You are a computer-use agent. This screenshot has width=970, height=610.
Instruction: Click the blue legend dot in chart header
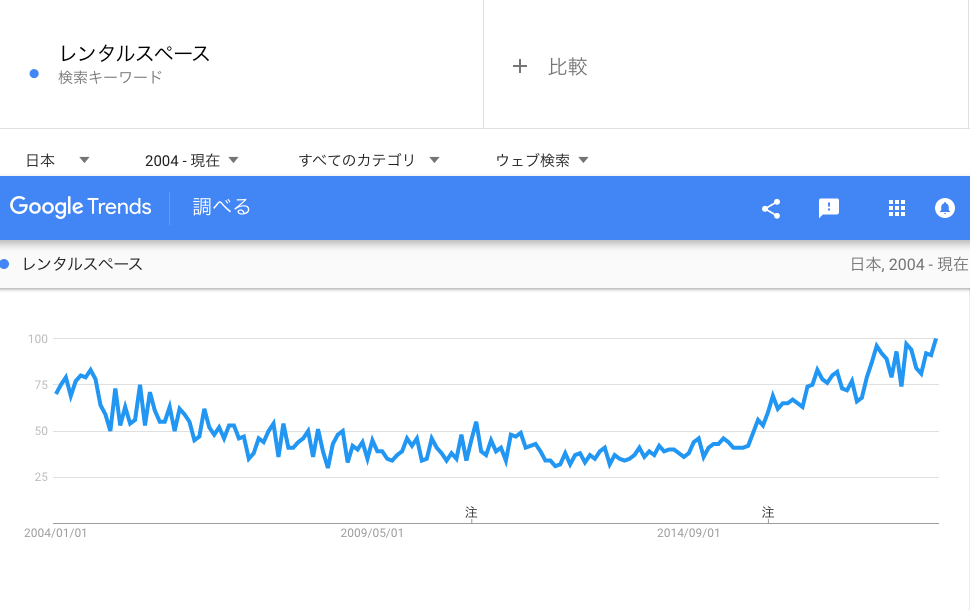(x=5, y=264)
